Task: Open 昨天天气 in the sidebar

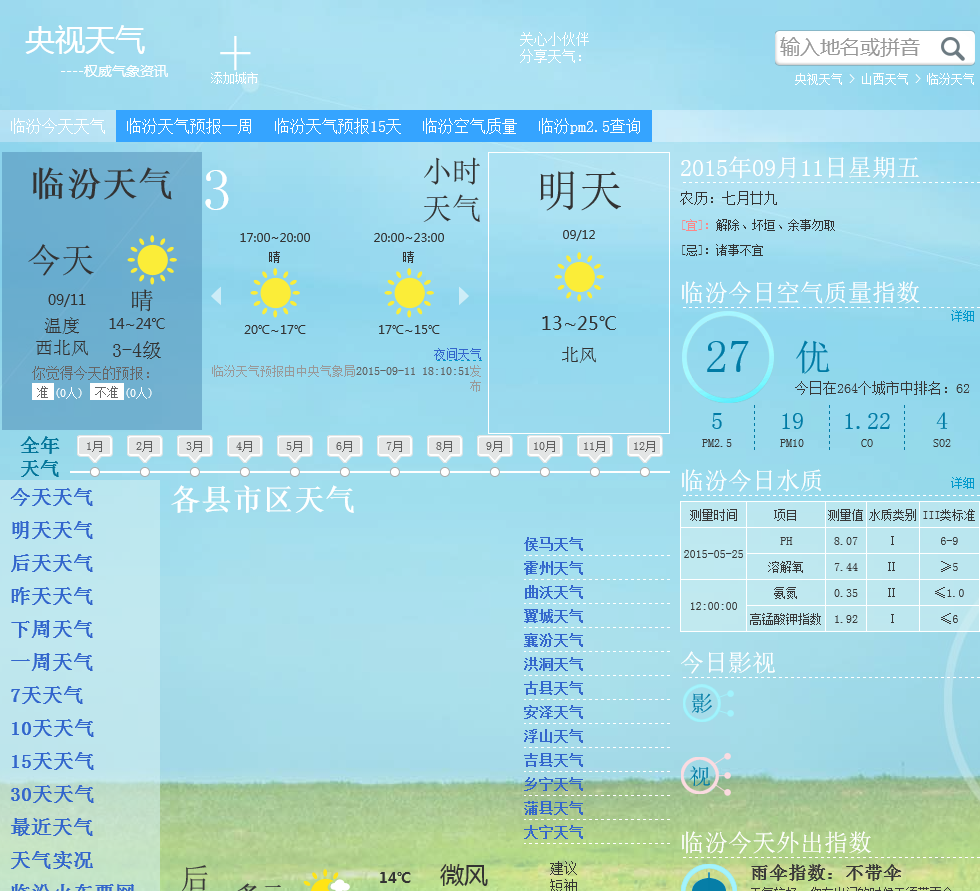Action: click(52, 596)
